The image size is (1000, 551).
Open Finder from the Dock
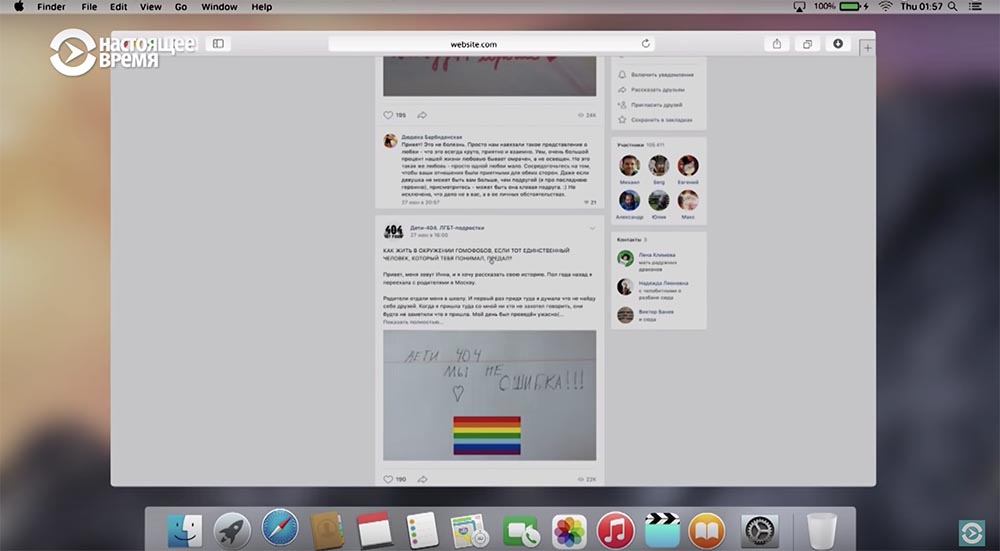(185, 531)
